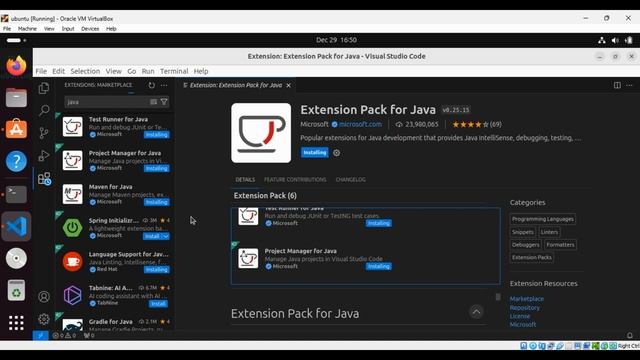The height and width of the screenshot is (360, 640).
Task: Select Project Manager for Java in Extension Pack
Action: point(365,259)
